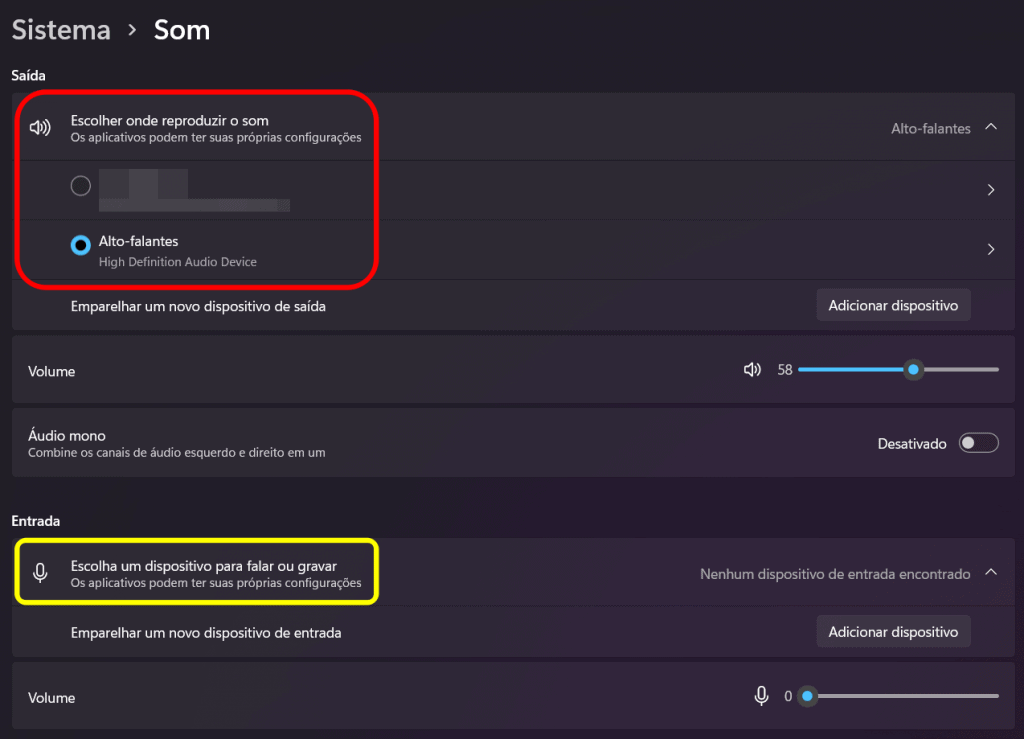Click 'Nenhum dispositivo de entrada encontrado' text
Image resolution: width=1024 pixels, height=739 pixels.
835,574
